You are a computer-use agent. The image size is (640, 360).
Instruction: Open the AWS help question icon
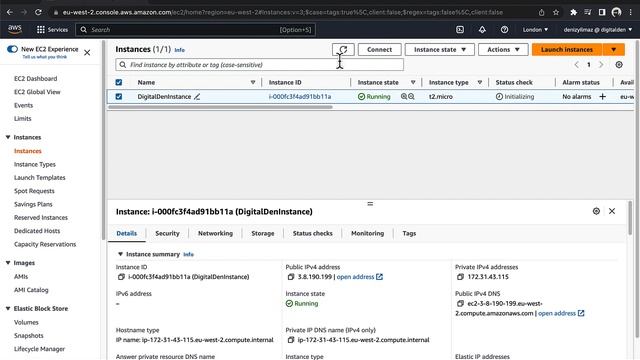(504, 29)
